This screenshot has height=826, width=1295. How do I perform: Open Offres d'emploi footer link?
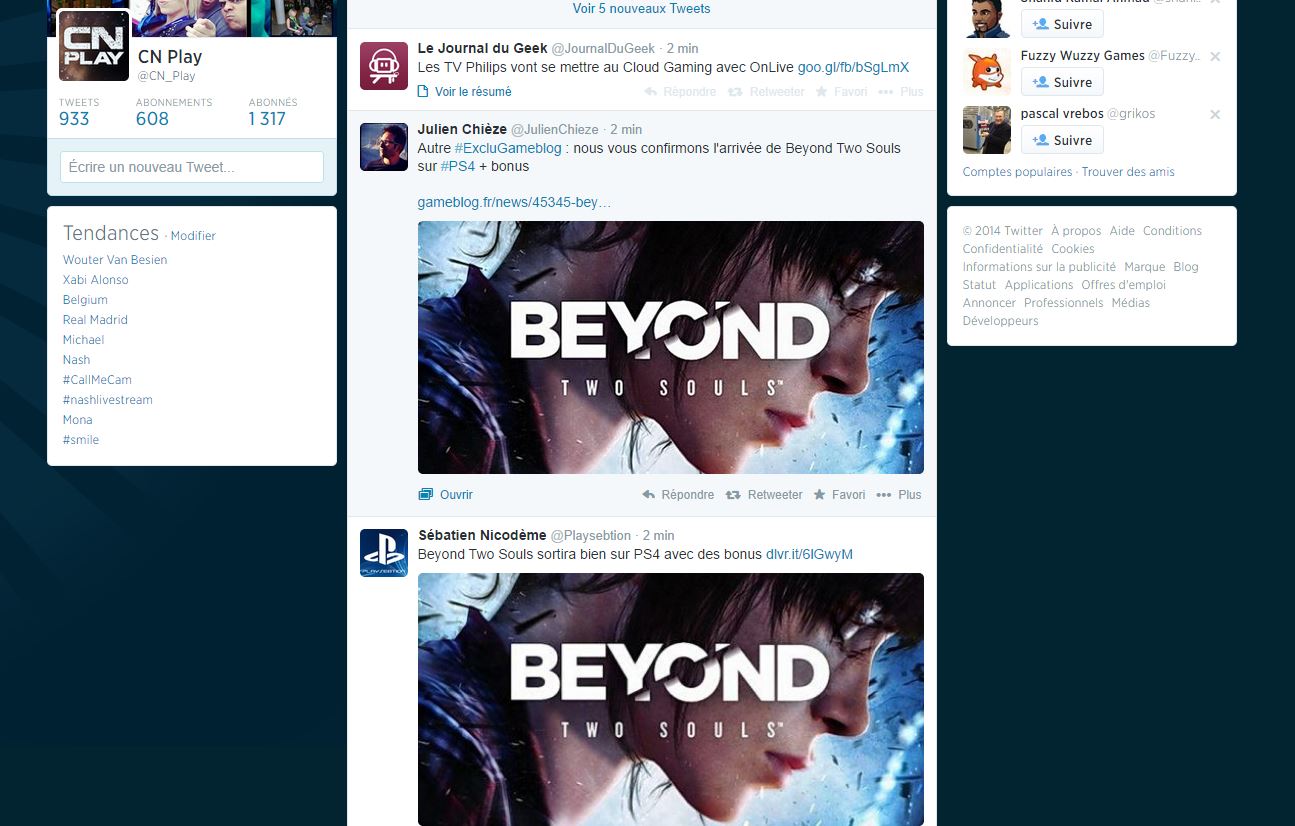pyautogui.click(x=1124, y=285)
